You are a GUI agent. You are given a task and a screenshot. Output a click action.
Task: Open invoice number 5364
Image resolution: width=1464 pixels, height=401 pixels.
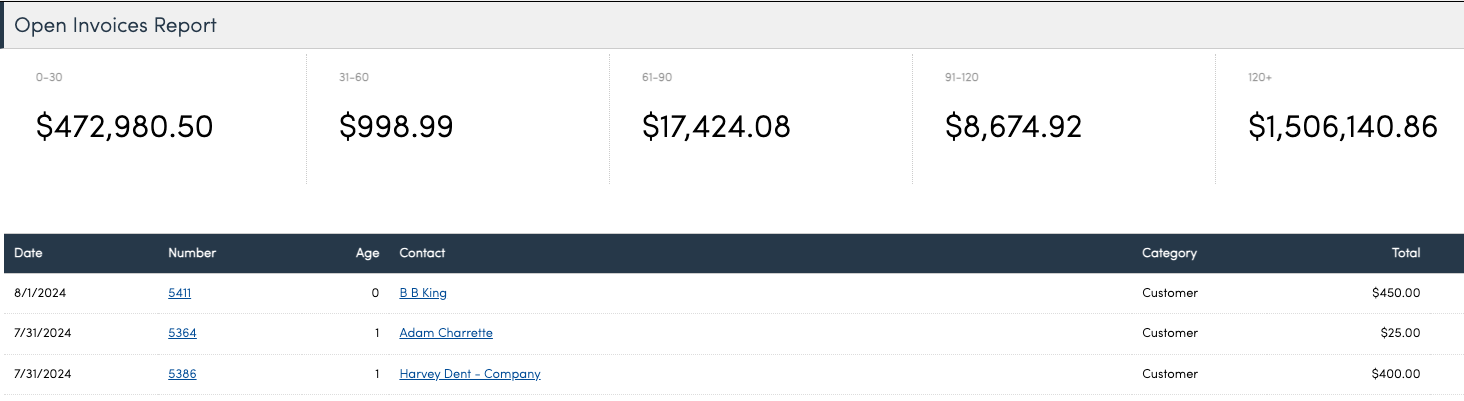pyautogui.click(x=182, y=333)
